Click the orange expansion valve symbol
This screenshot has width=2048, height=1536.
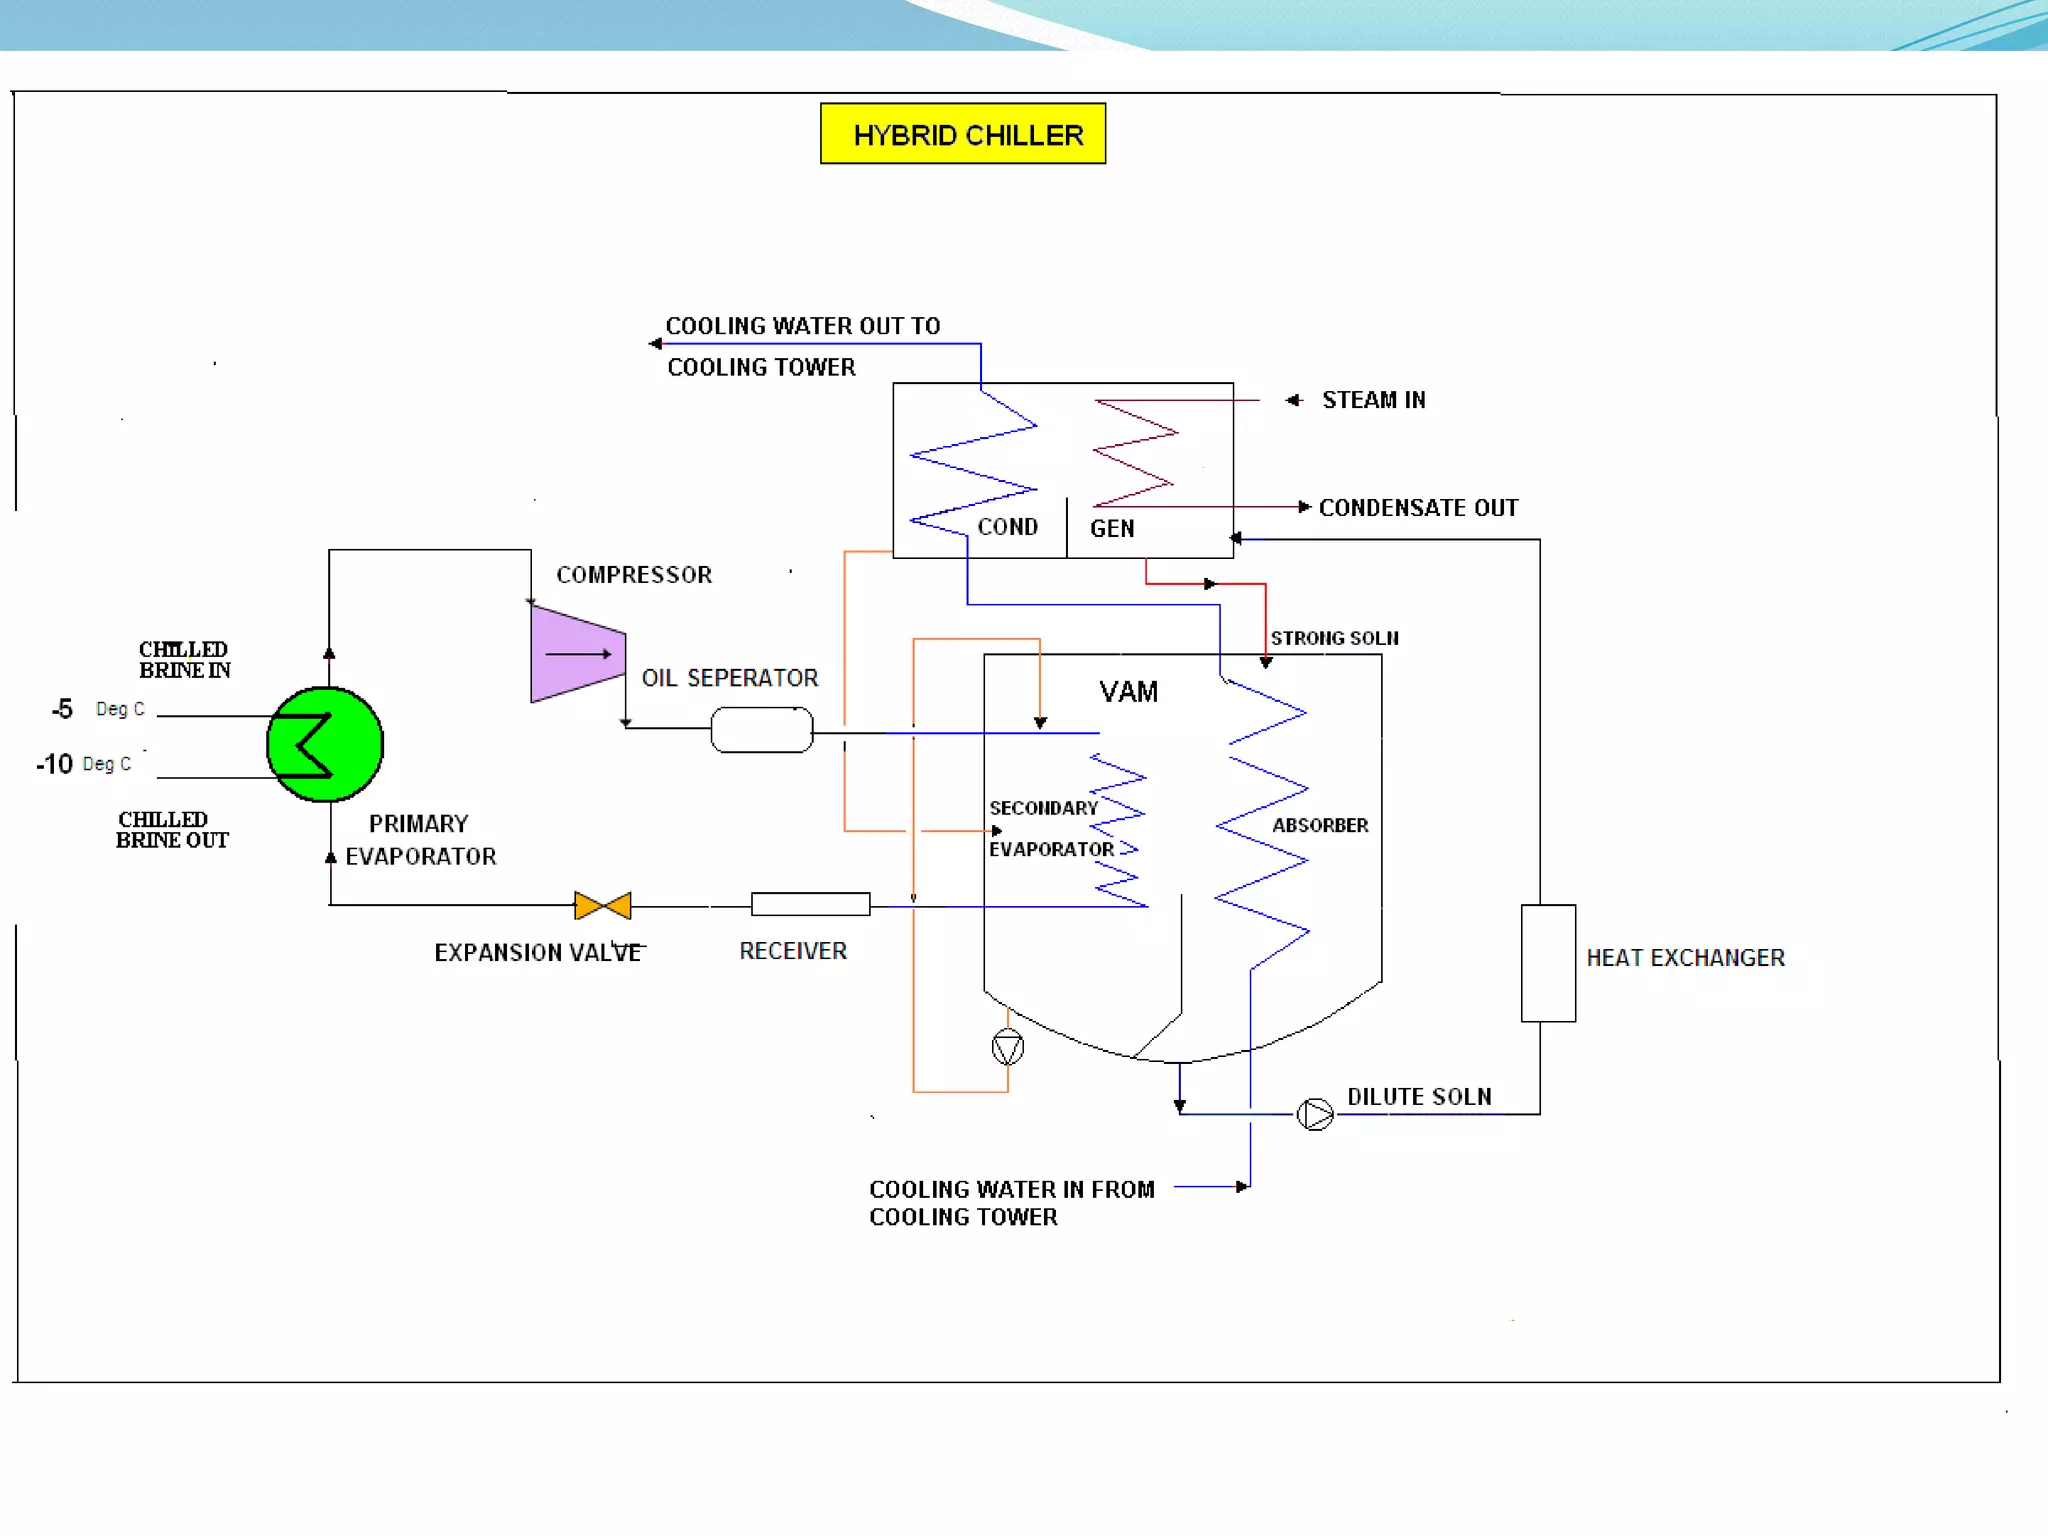coord(602,905)
